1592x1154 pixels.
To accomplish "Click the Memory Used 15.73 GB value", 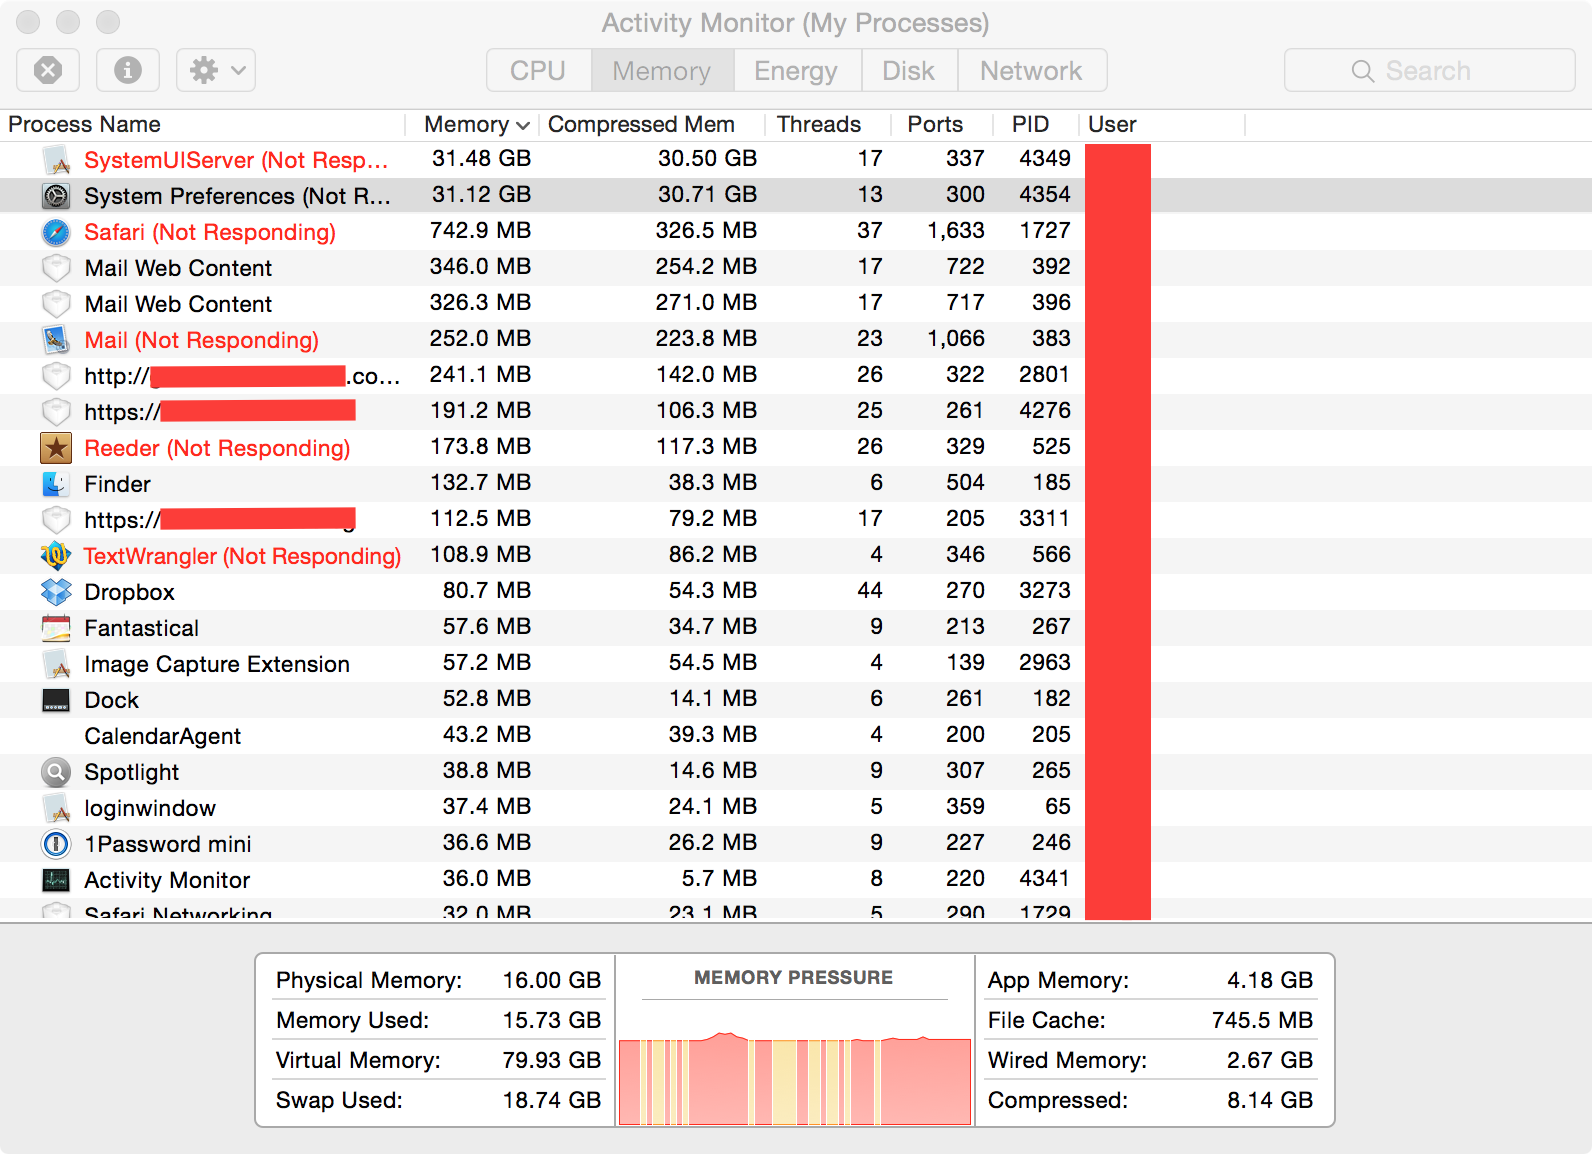I will point(552,1020).
